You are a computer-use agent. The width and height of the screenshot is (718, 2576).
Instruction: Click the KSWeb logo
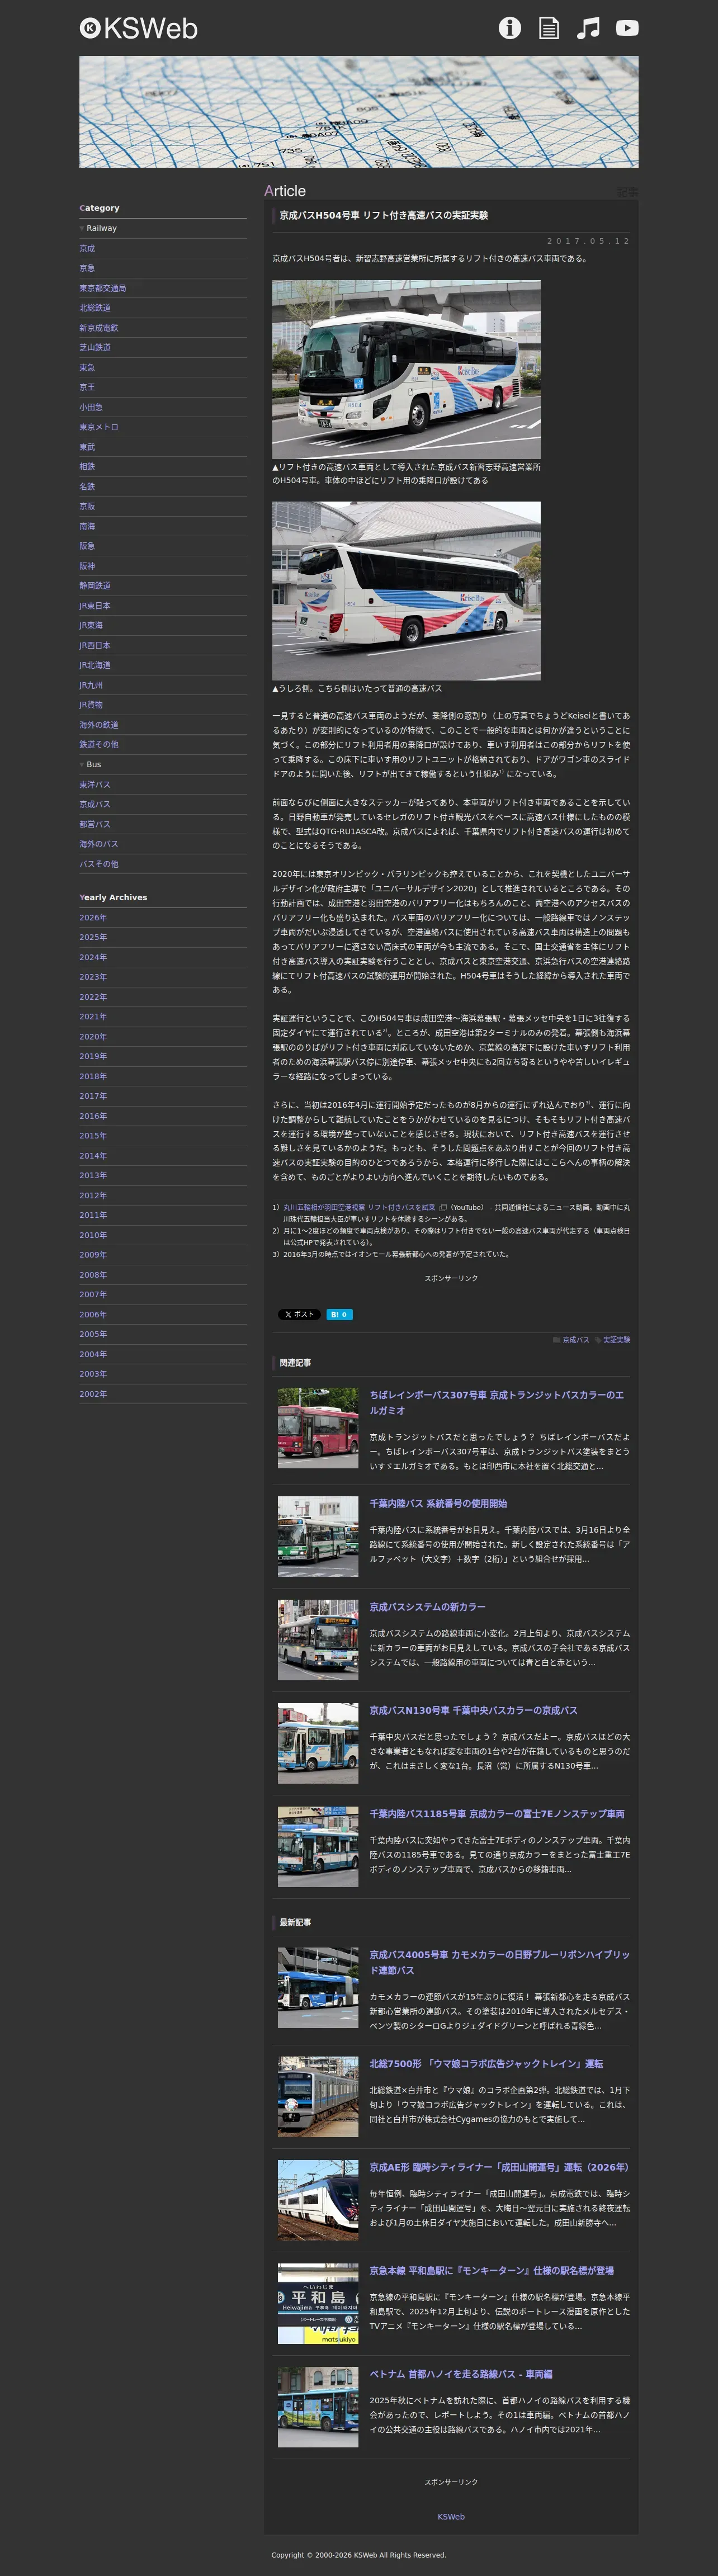tap(139, 28)
